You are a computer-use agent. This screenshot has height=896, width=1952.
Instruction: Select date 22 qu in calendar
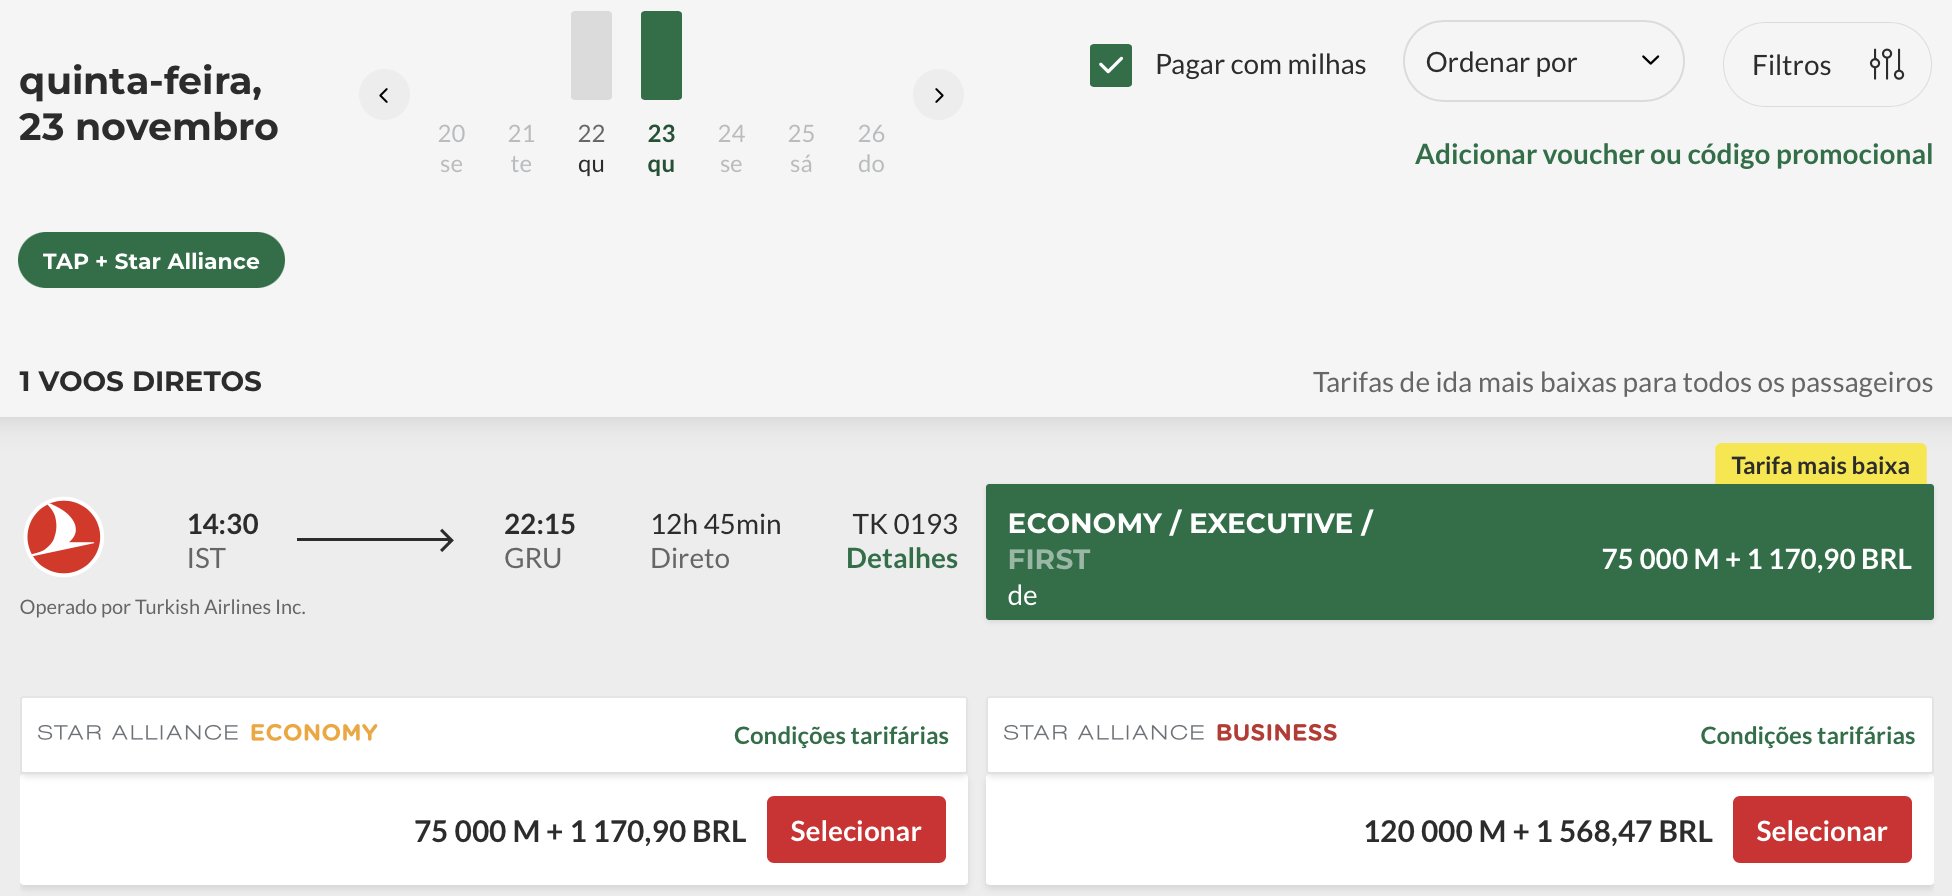pyautogui.click(x=591, y=148)
